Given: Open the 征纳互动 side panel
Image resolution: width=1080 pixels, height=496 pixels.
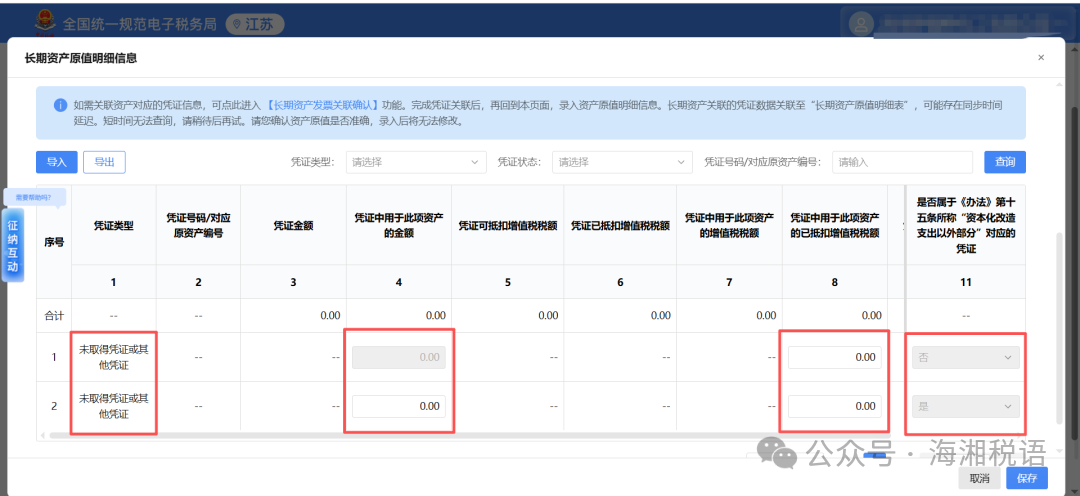Looking at the screenshot, I should click(13, 245).
